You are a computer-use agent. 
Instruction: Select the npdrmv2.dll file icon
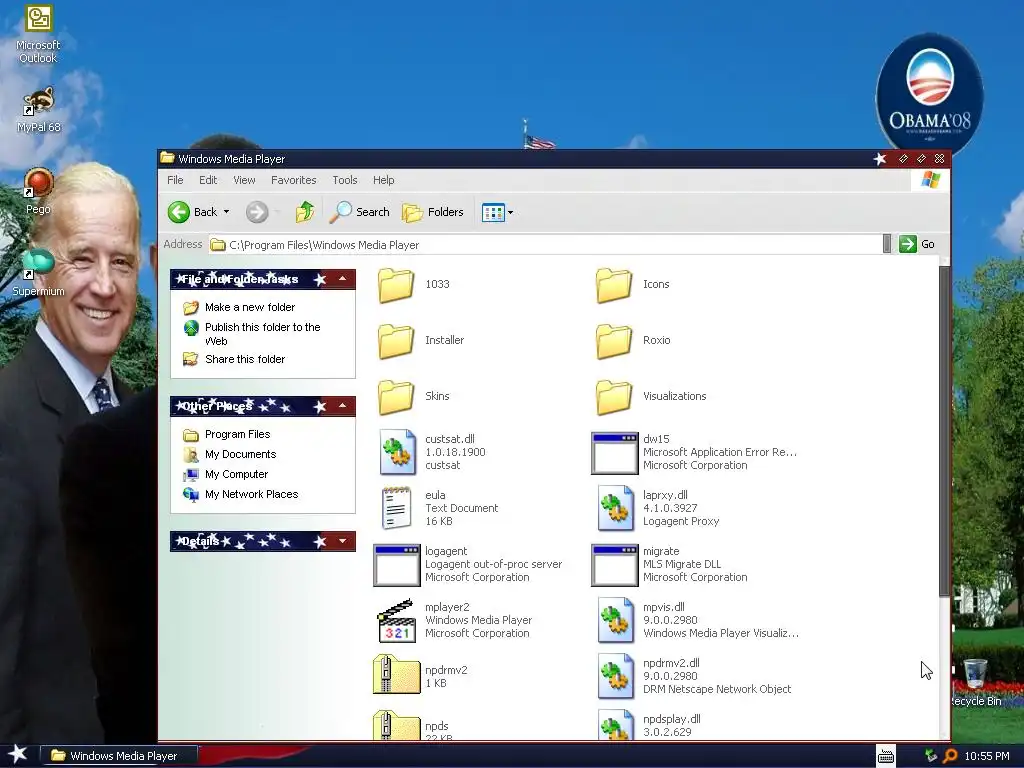pyautogui.click(x=616, y=677)
